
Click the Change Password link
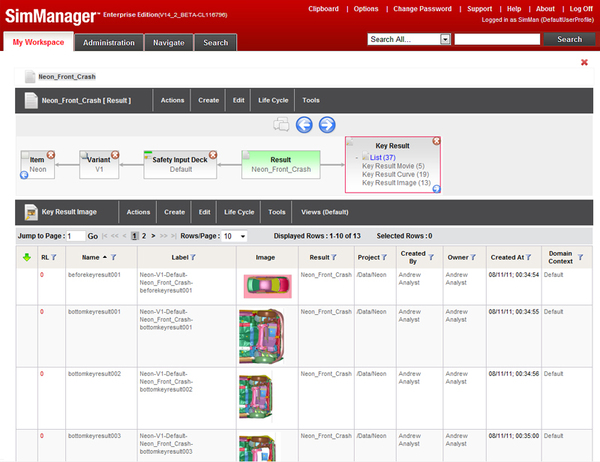pyautogui.click(x=421, y=8)
